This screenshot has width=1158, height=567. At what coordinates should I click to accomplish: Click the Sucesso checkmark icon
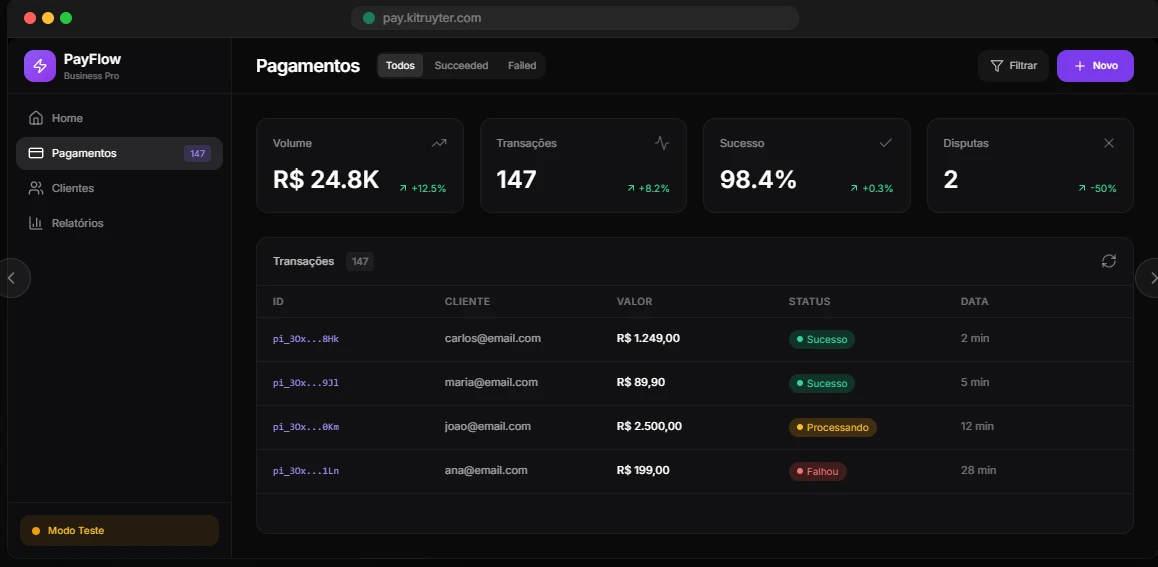click(x=885, y=143)
